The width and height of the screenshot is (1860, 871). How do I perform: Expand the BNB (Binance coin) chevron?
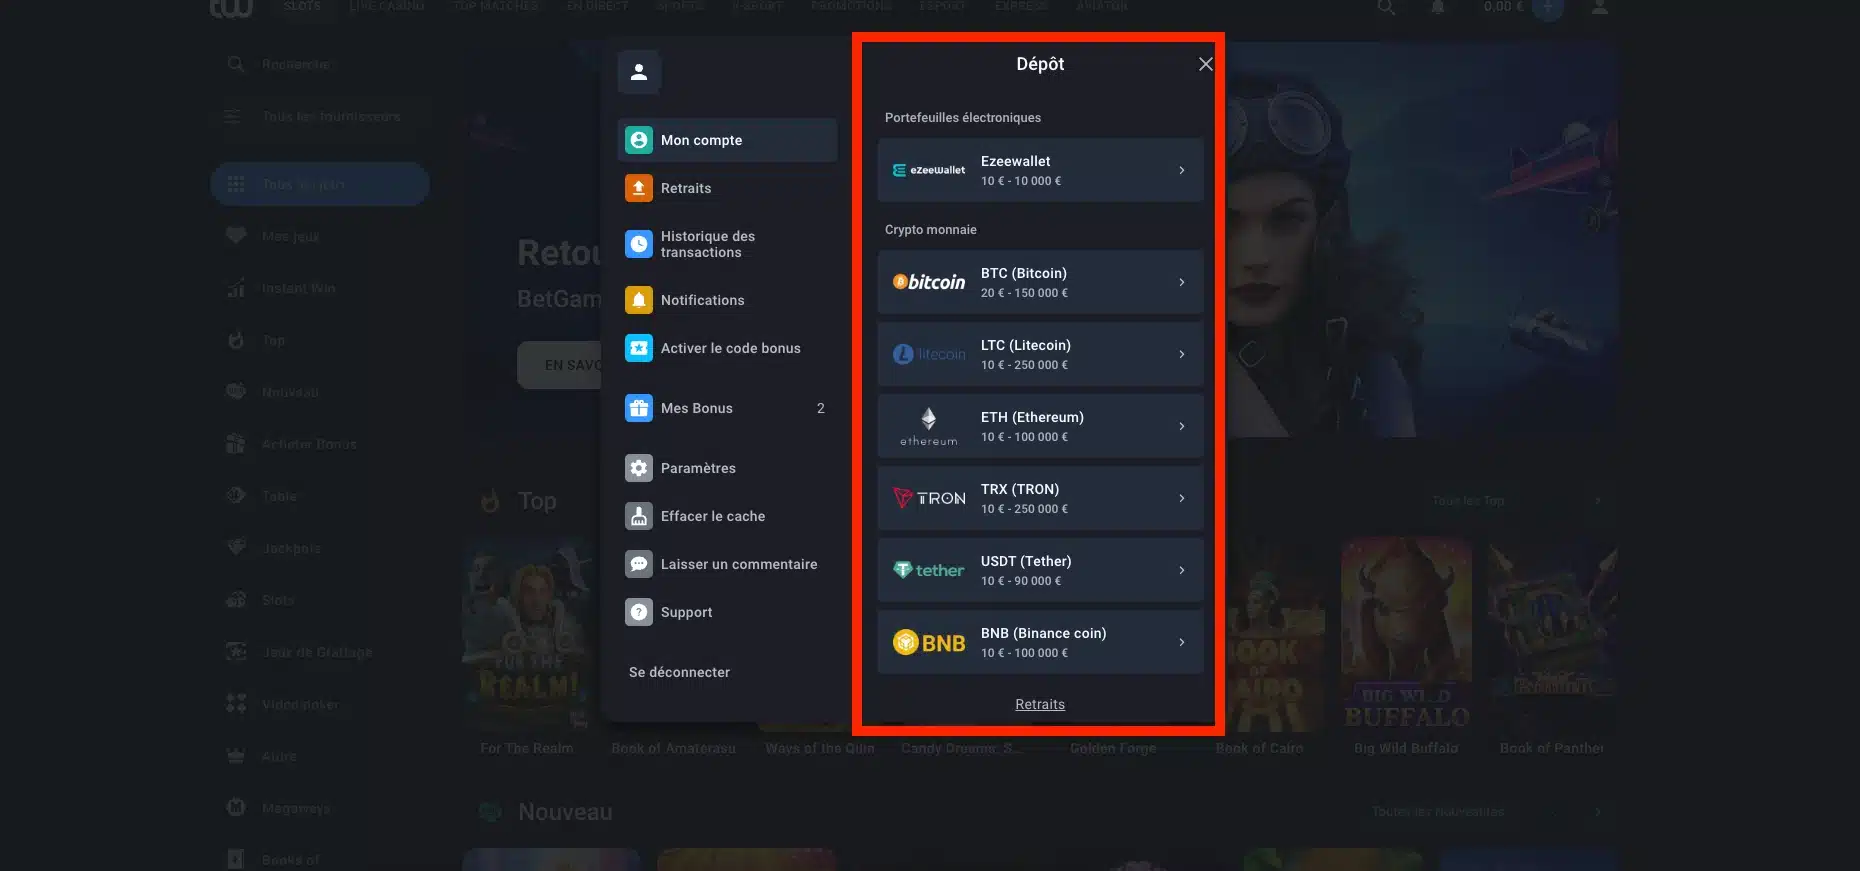(1182, 642)
